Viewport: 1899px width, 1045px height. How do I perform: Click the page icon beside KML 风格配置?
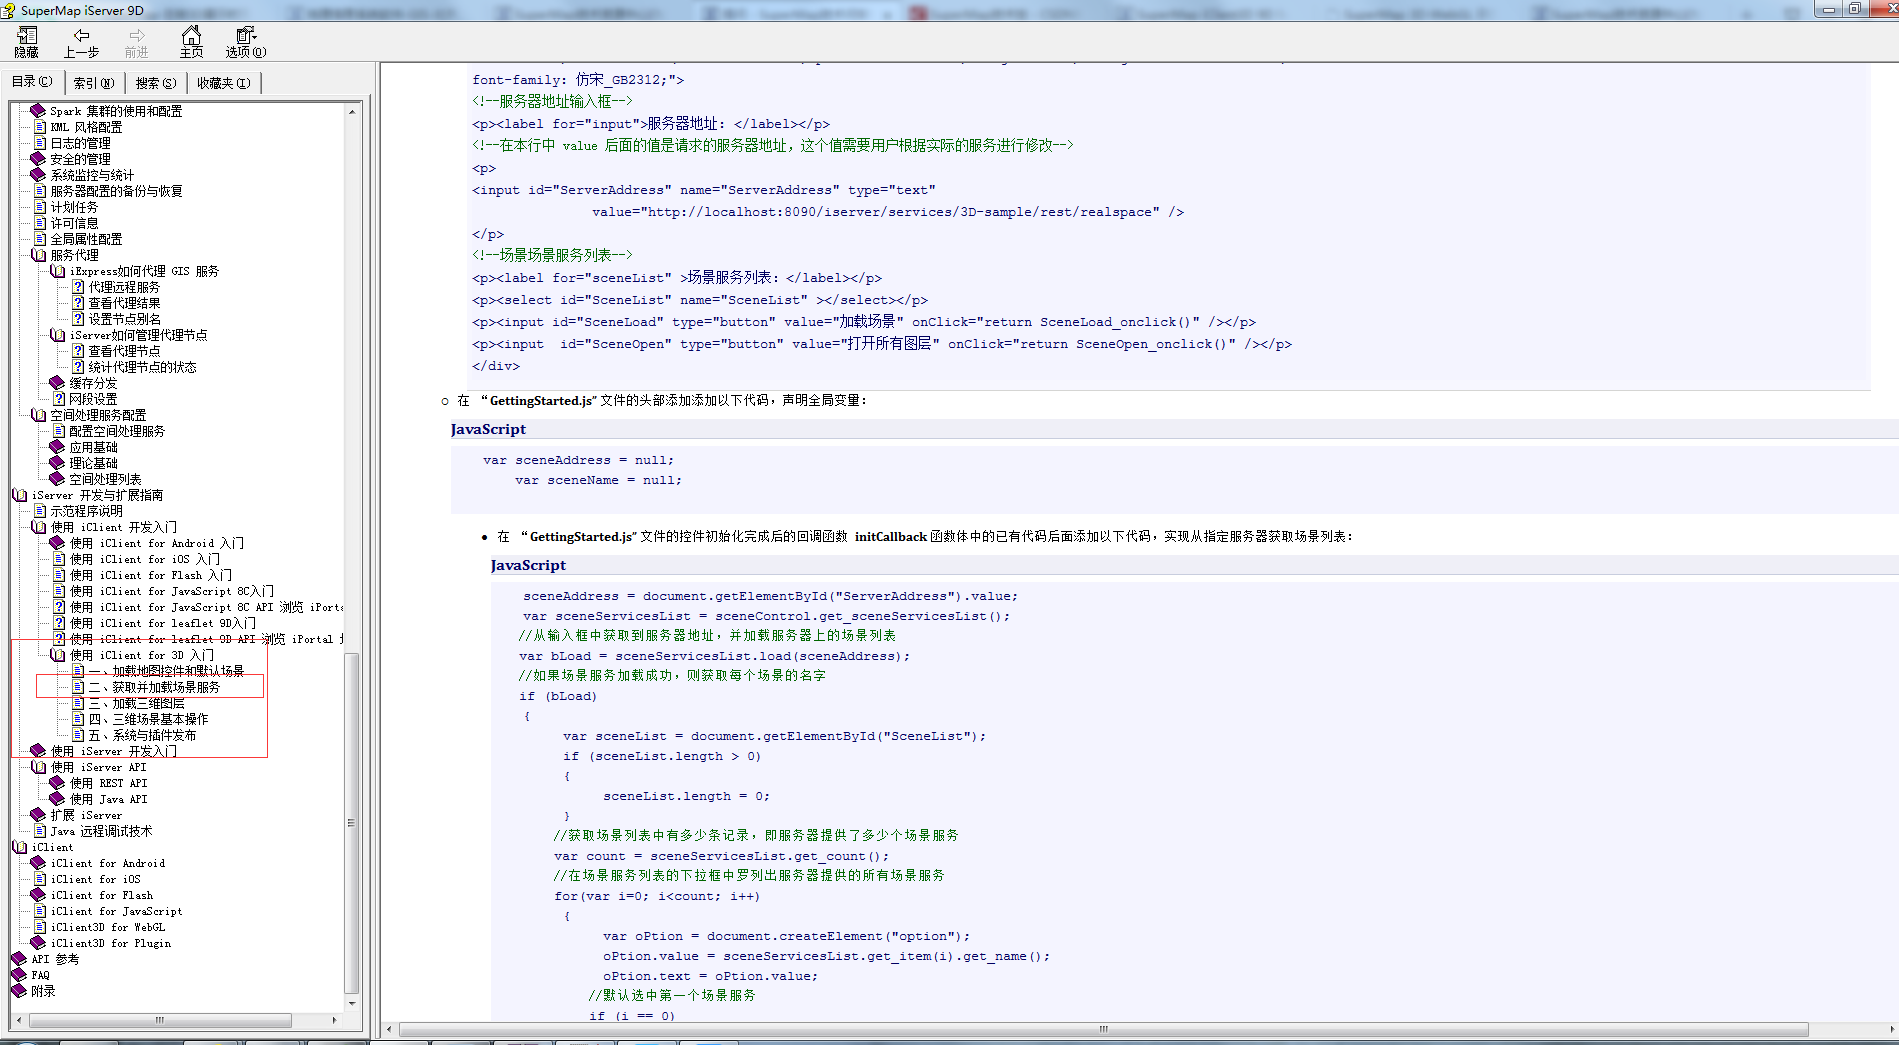pos(40,127)
